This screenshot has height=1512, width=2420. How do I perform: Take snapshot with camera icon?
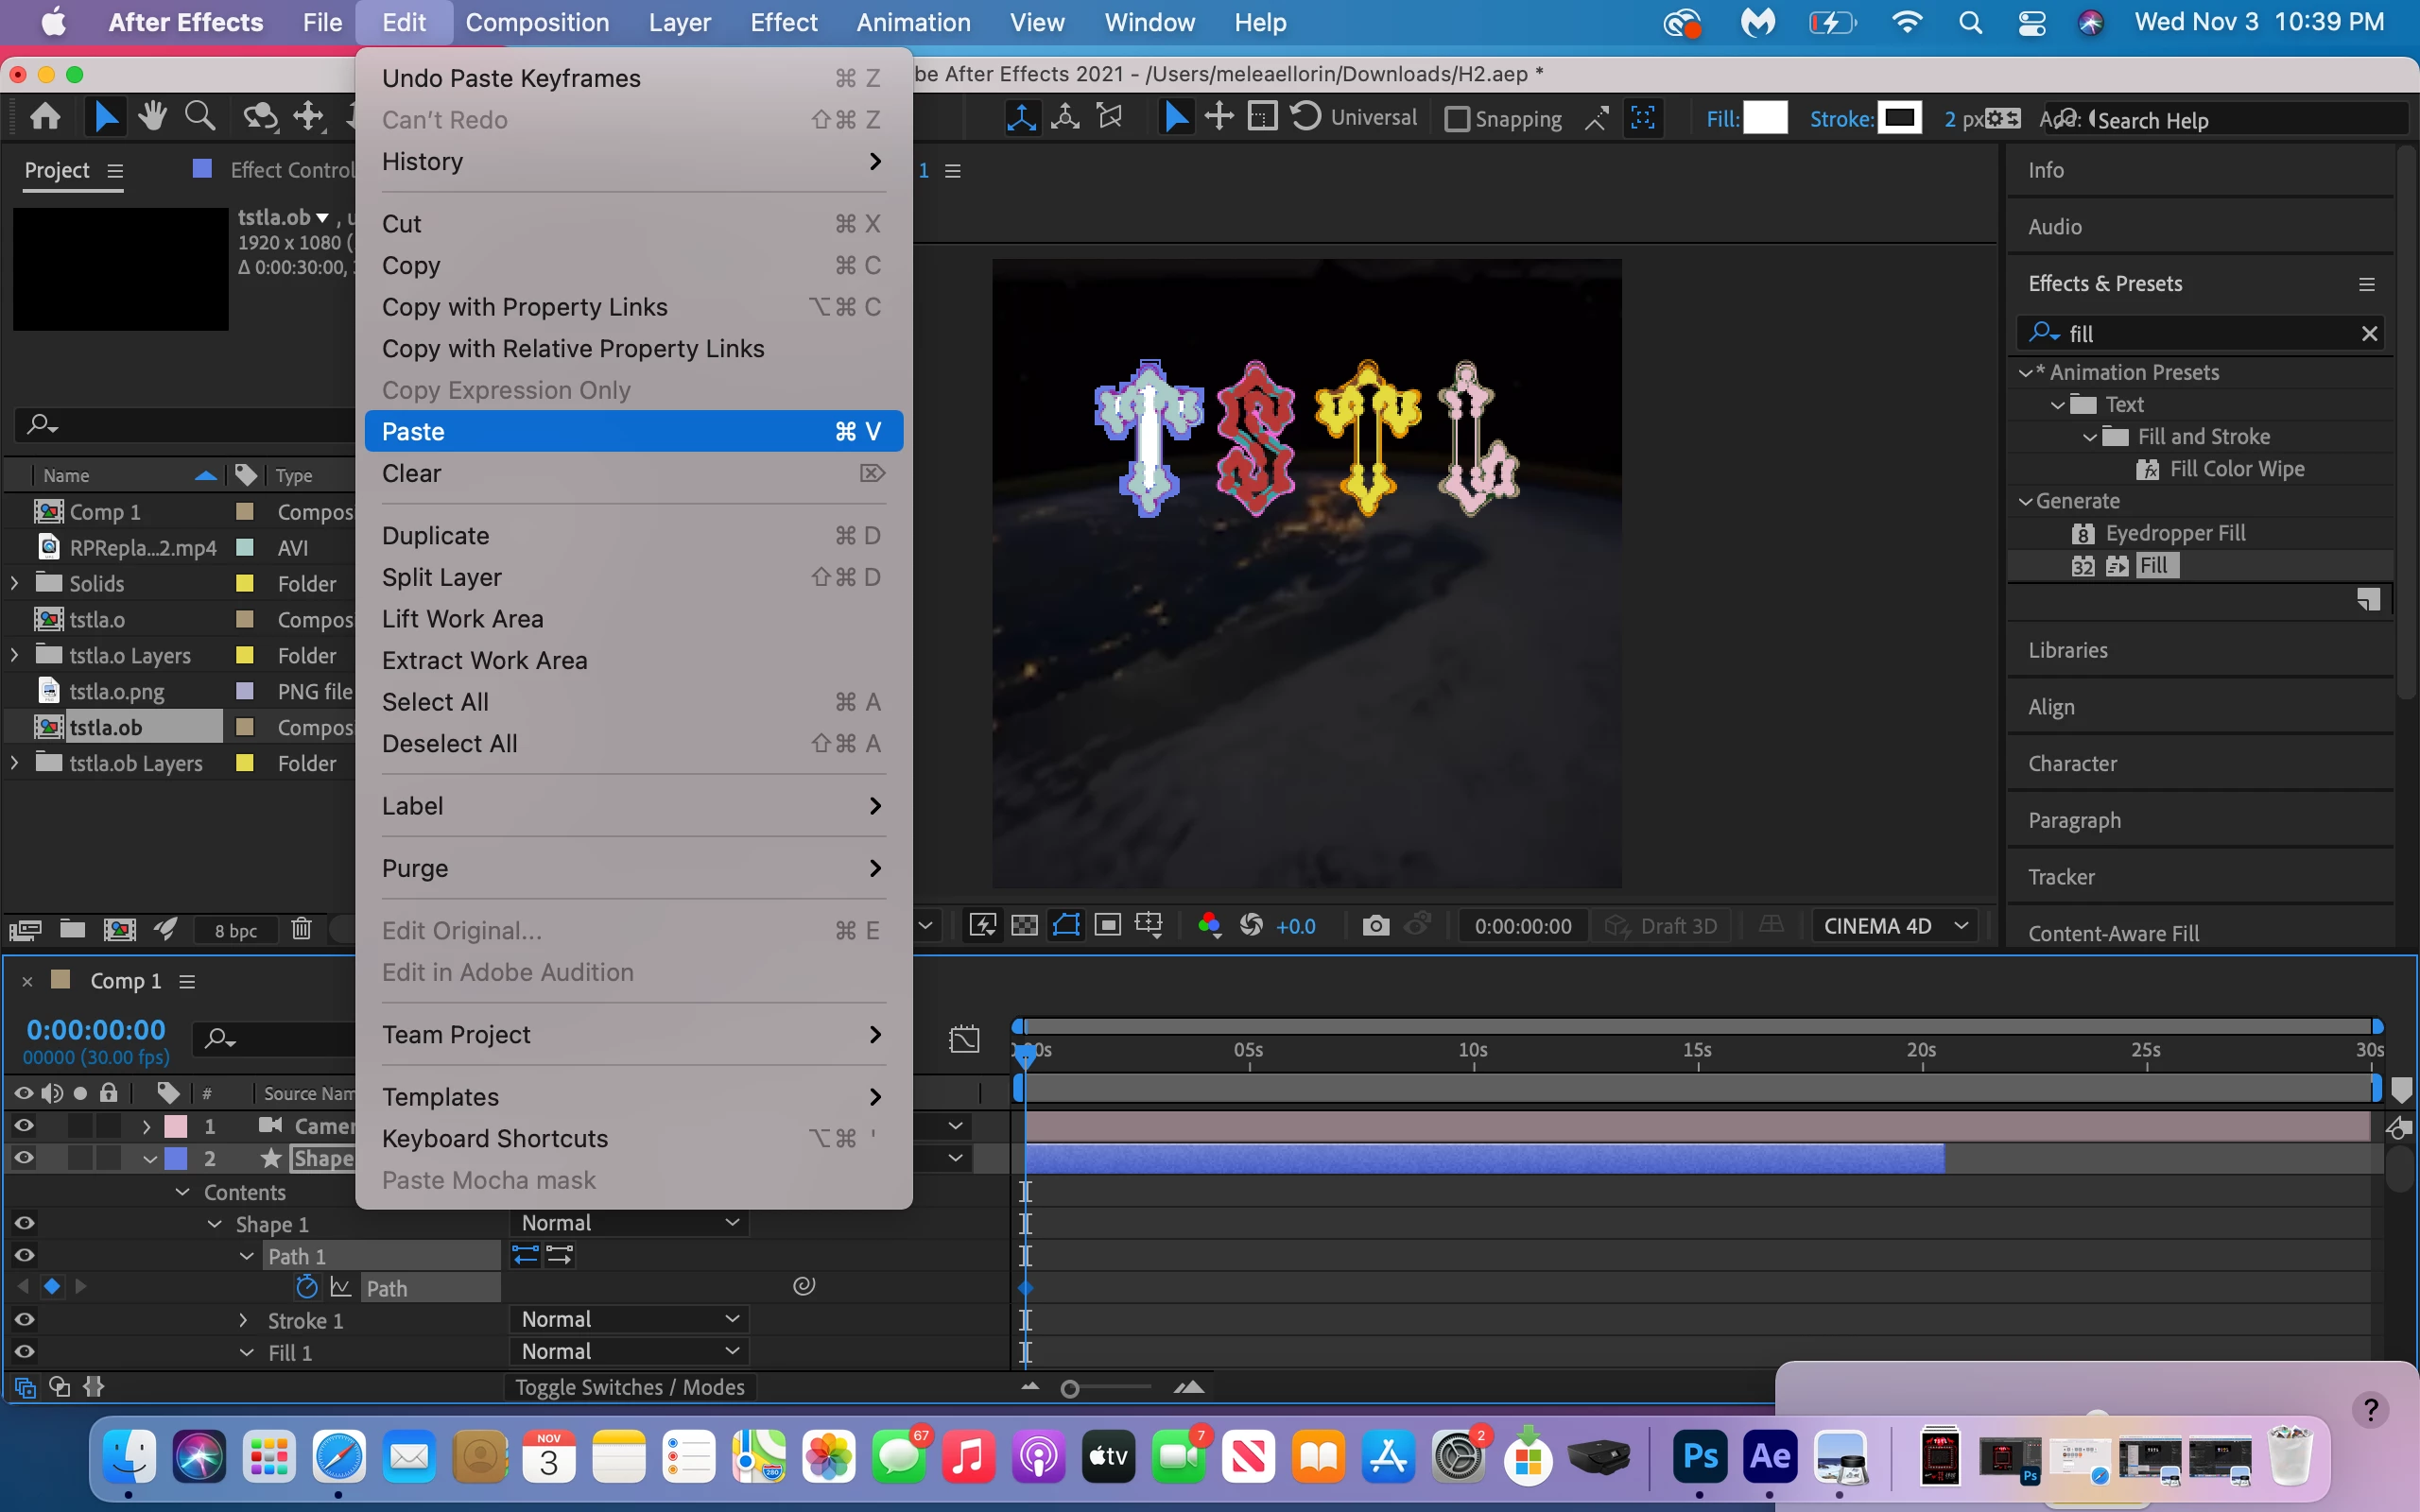click(x=1375, y=925)
